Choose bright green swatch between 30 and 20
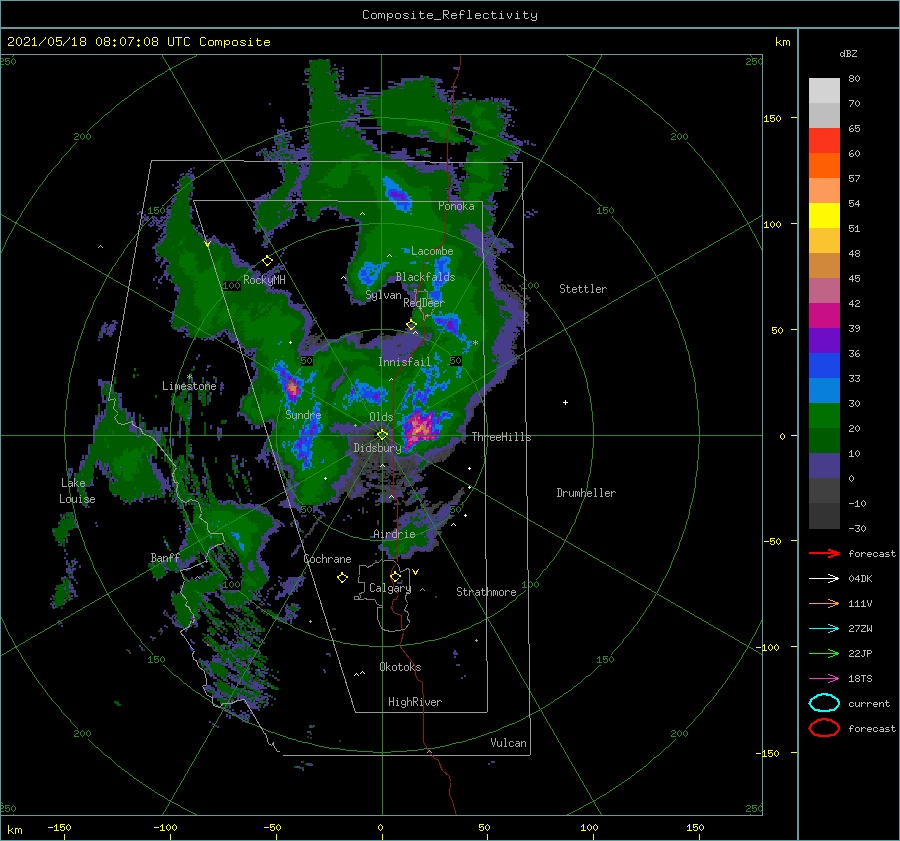This screenshot has height=841, width=900. 824,415
